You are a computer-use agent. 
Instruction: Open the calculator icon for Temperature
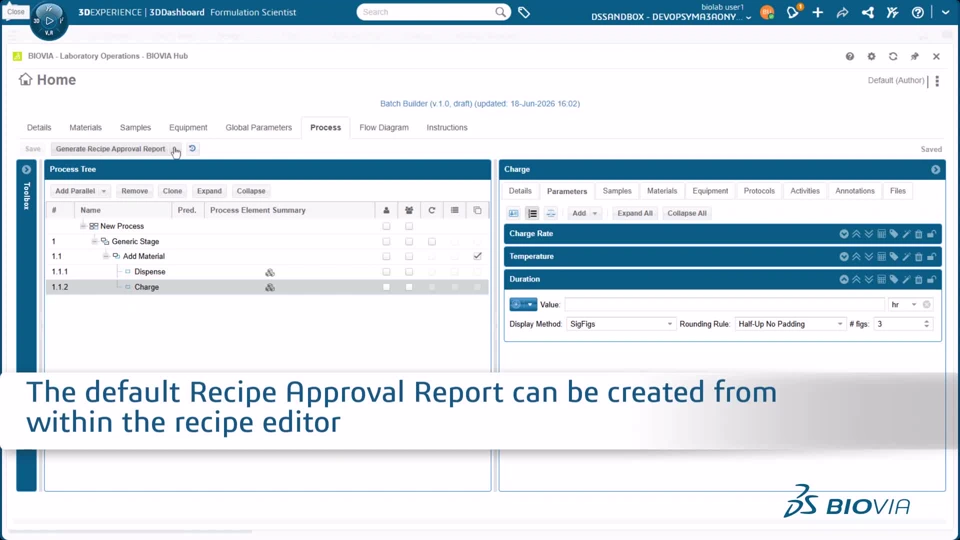tap(882, 257)
